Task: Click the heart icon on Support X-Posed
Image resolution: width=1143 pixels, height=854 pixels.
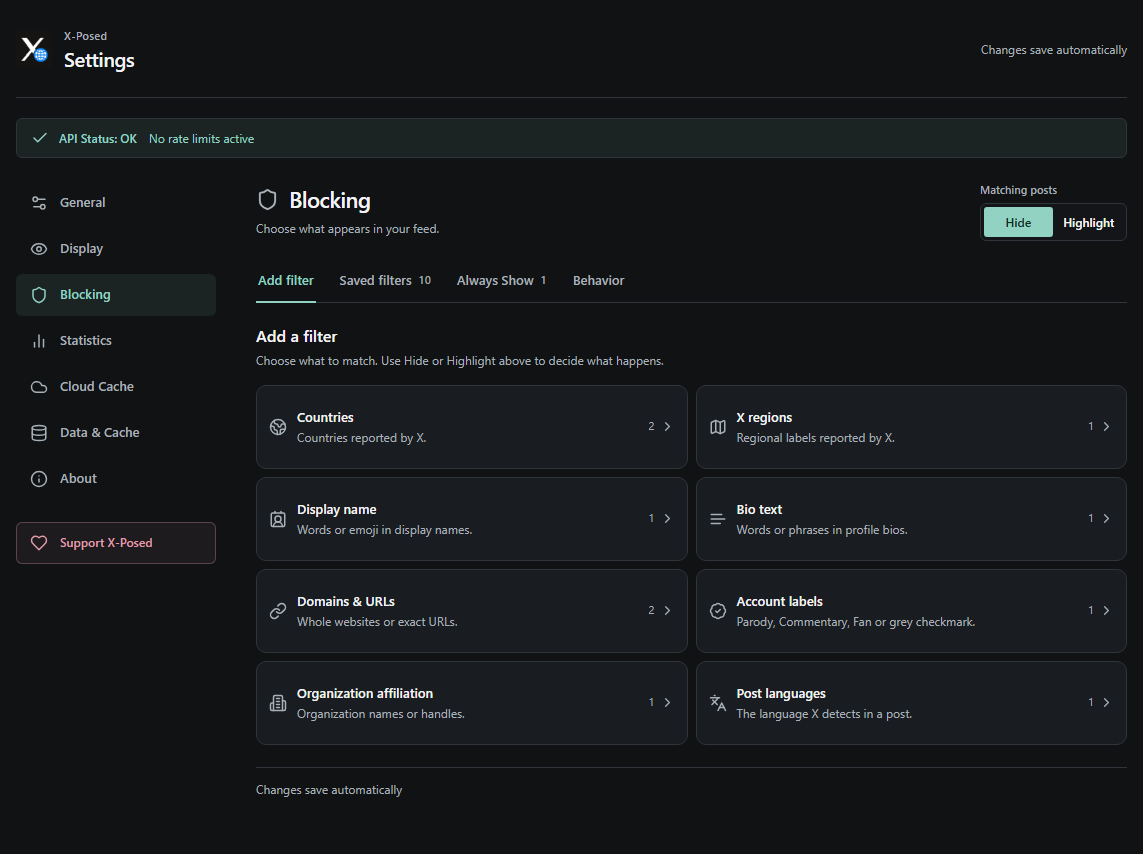Action: (x=39, y=542)
